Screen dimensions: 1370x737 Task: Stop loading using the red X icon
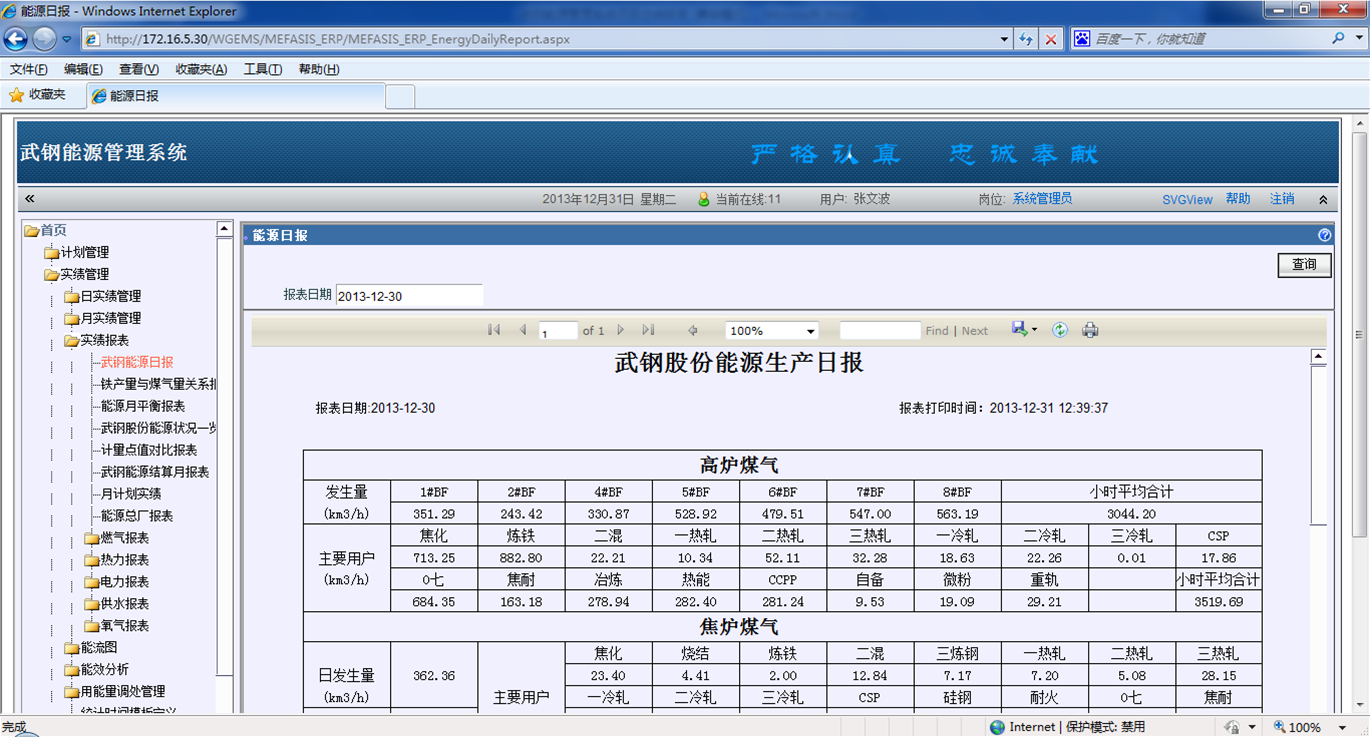pyautogui.click(x=1050, y=39)
